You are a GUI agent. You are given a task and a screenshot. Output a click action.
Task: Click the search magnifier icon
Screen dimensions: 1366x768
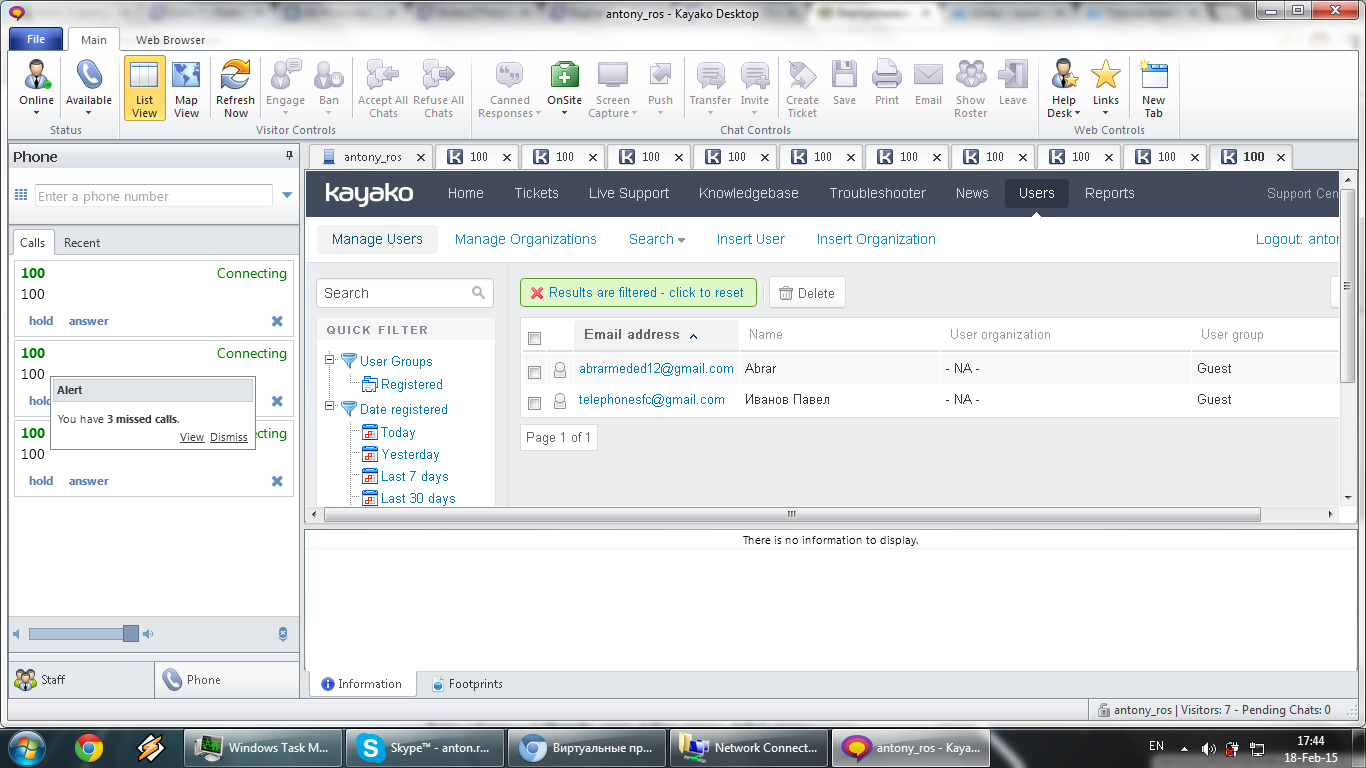tap(479, 293)
